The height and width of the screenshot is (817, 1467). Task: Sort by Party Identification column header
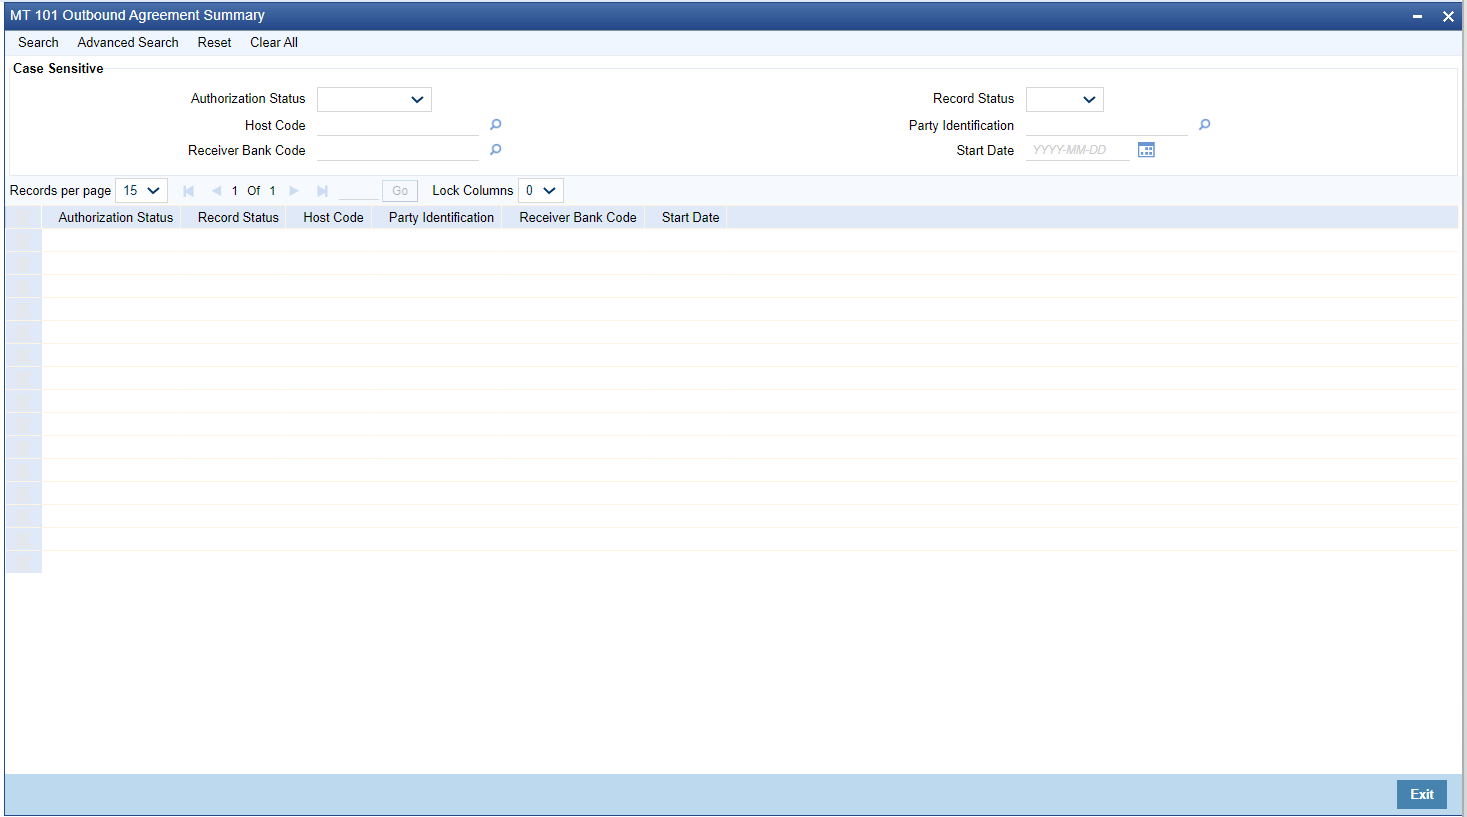[441, 218]
